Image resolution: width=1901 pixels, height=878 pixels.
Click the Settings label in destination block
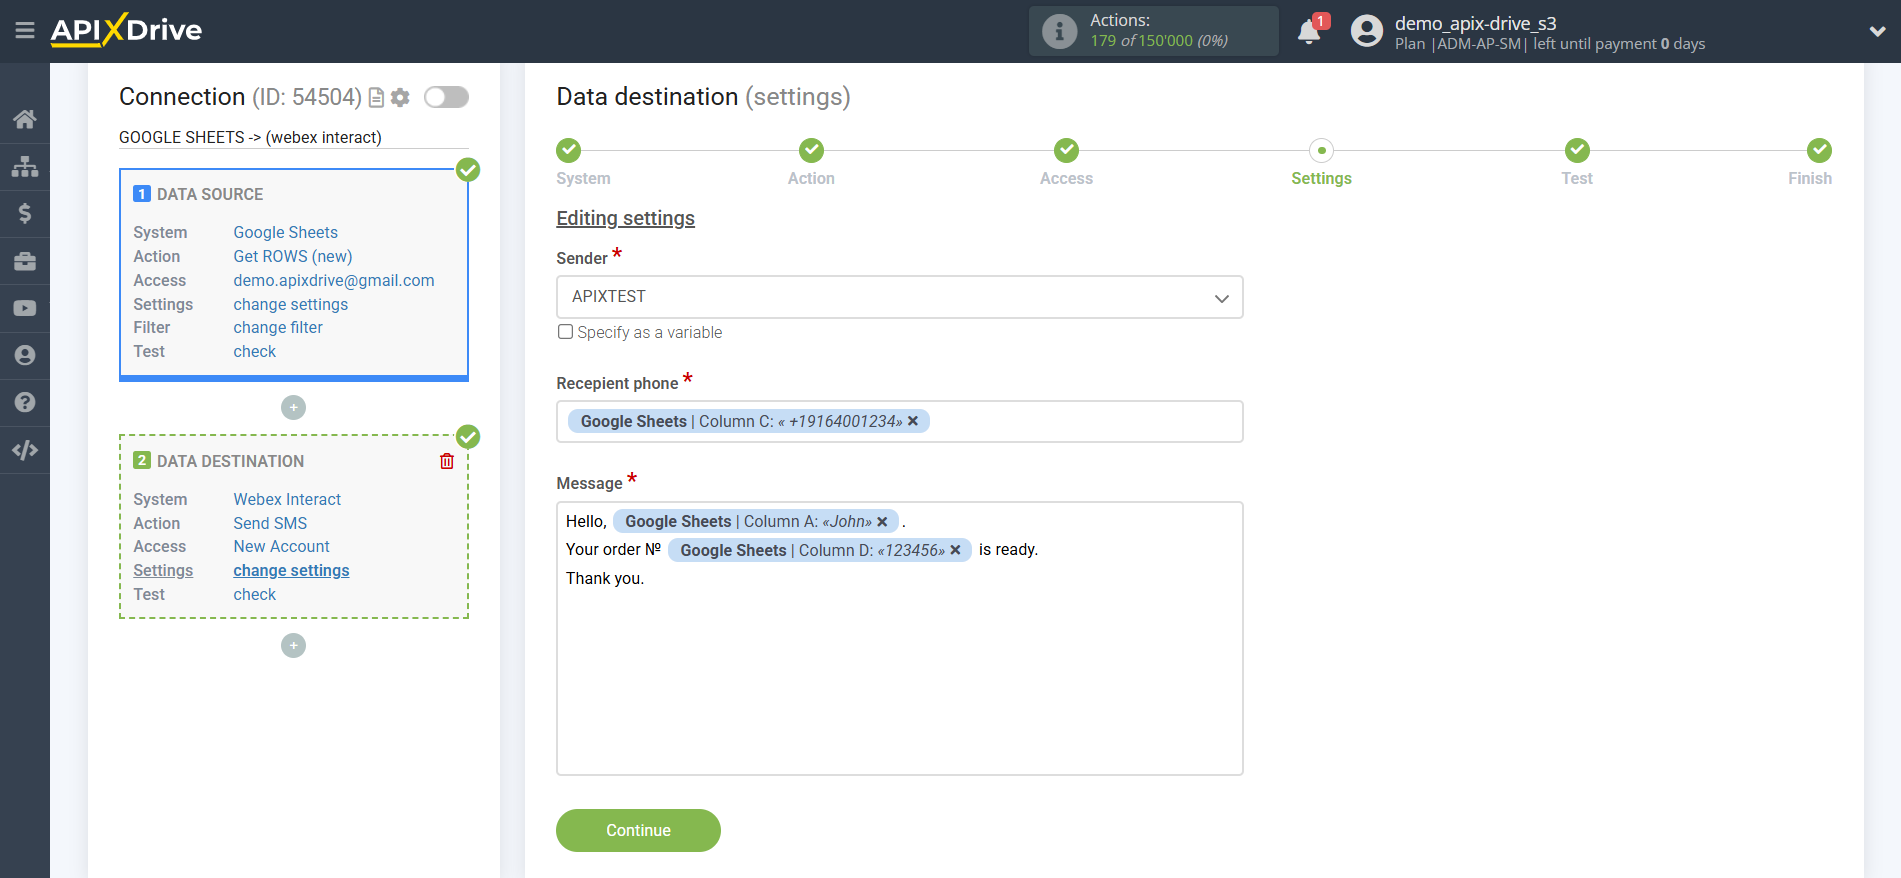163,570
